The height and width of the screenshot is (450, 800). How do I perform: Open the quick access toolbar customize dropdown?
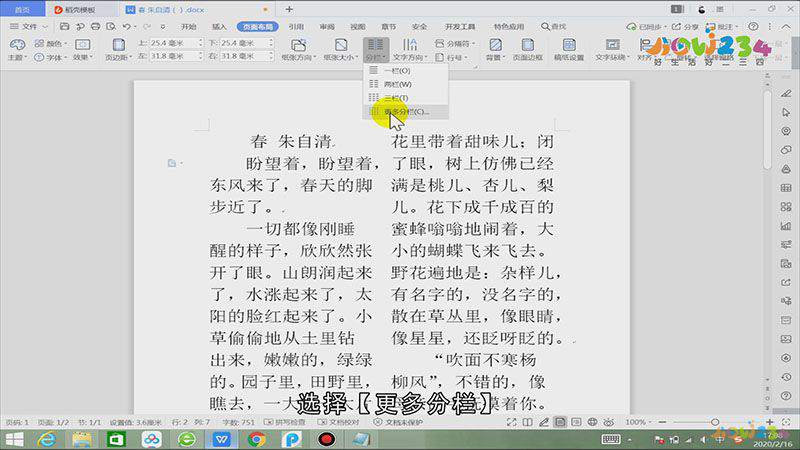[163, 26]
